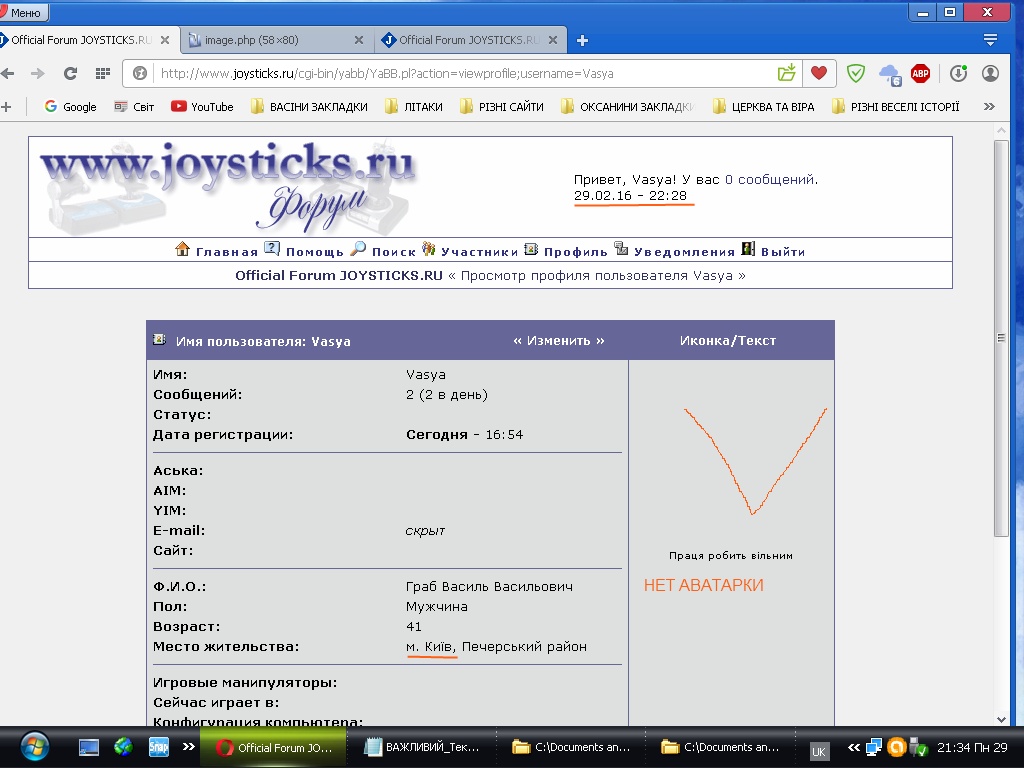Screen dimensions: 1024x768
Task: Click the Праця робить вільним text
Action: tap(731, 556)
